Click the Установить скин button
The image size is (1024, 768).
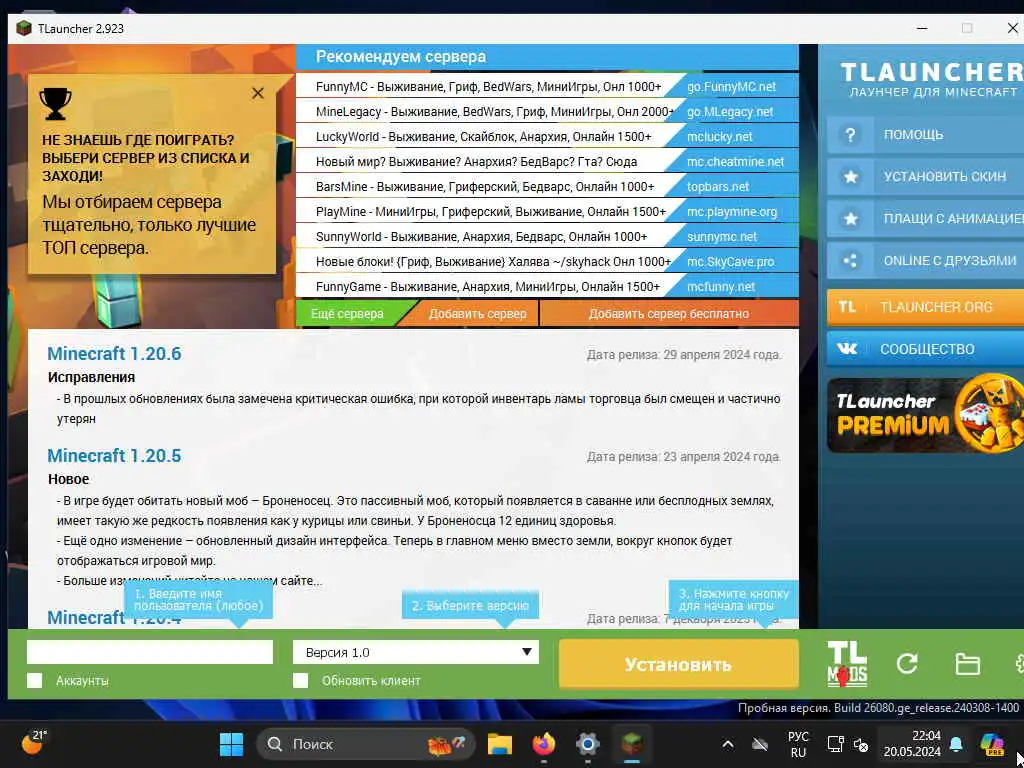tap(925, 176)
